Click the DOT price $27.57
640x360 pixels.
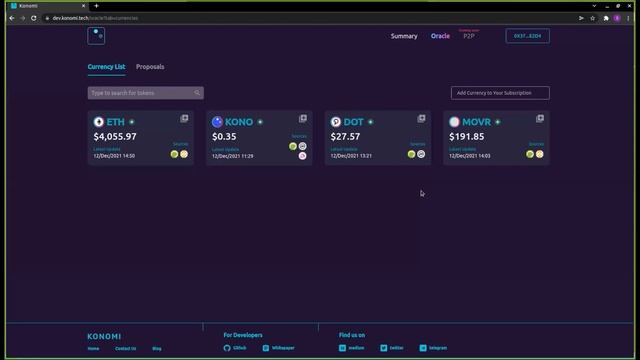345,136
